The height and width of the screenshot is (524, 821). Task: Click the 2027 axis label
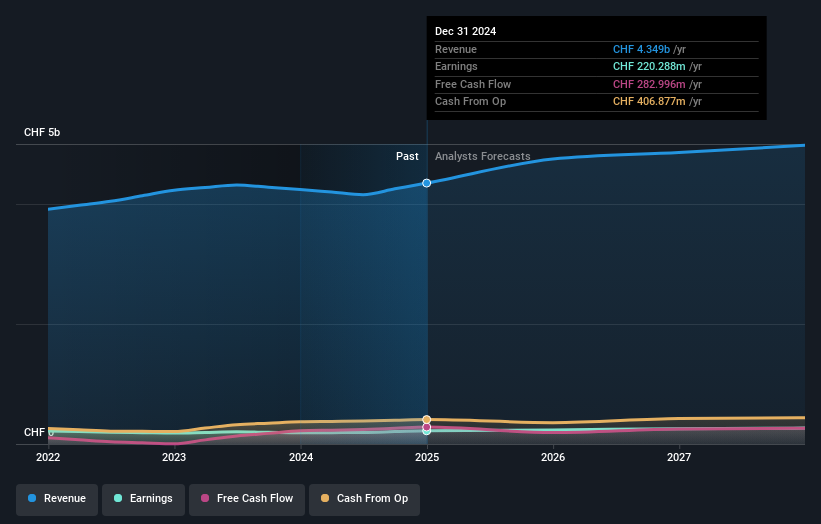coord(679,457)
